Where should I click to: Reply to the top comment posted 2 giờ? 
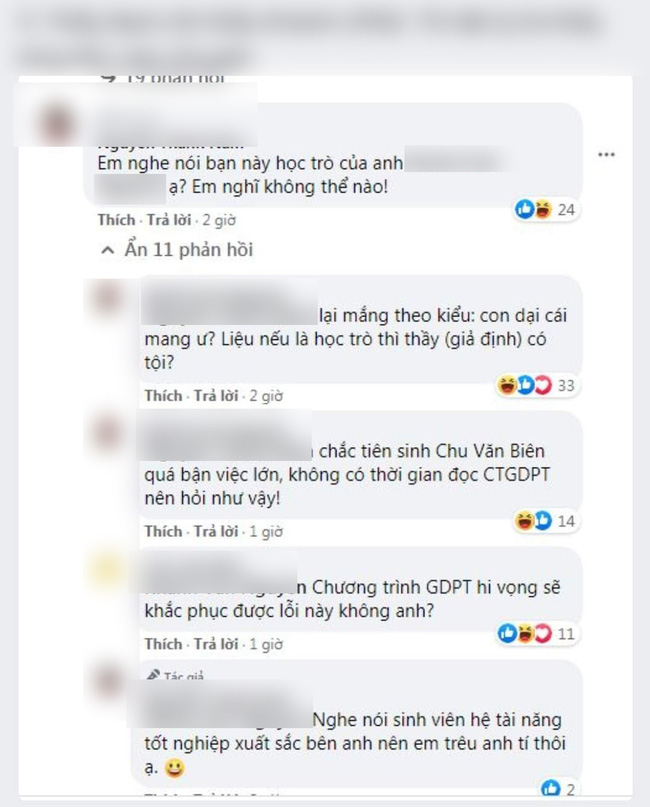pos(169,220)
